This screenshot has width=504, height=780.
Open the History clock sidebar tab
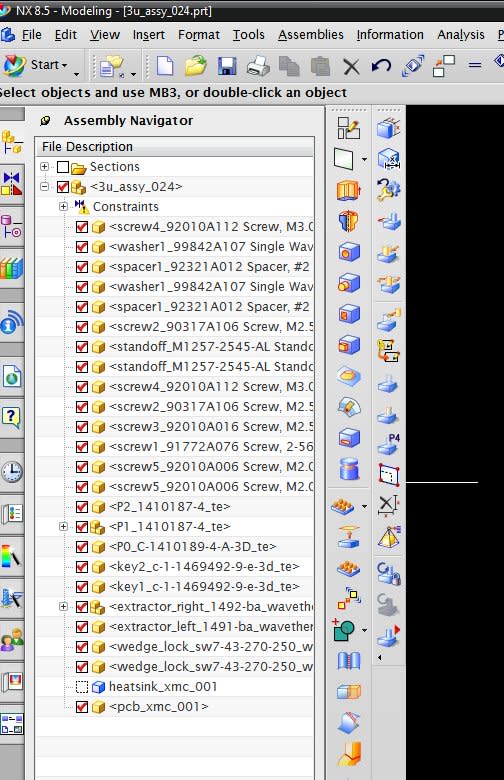pos(11,471)
